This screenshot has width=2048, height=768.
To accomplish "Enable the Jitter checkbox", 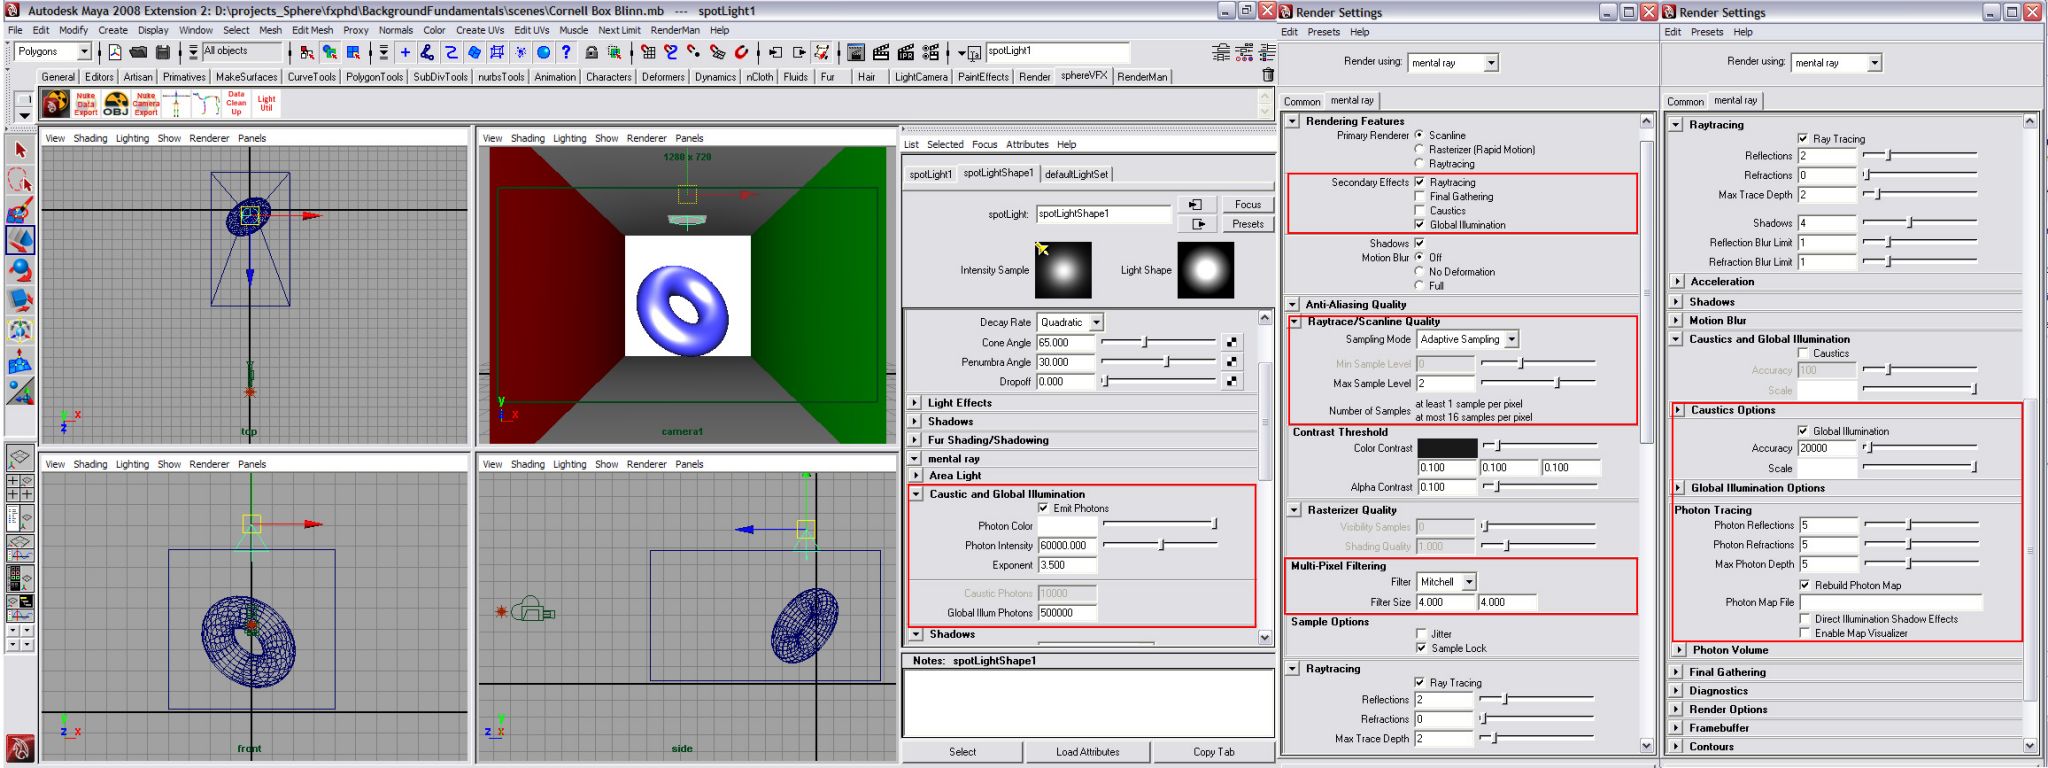I will click(x=1422, y=634).
